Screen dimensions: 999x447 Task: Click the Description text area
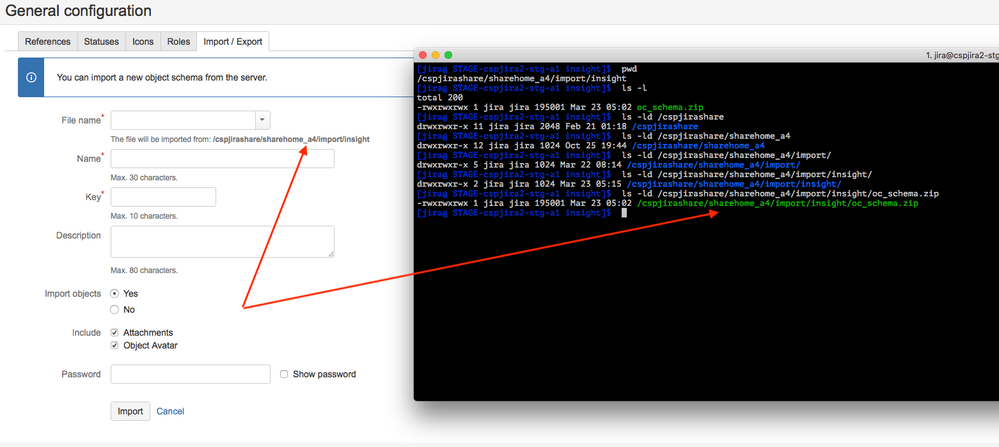[x=222, y=241]
